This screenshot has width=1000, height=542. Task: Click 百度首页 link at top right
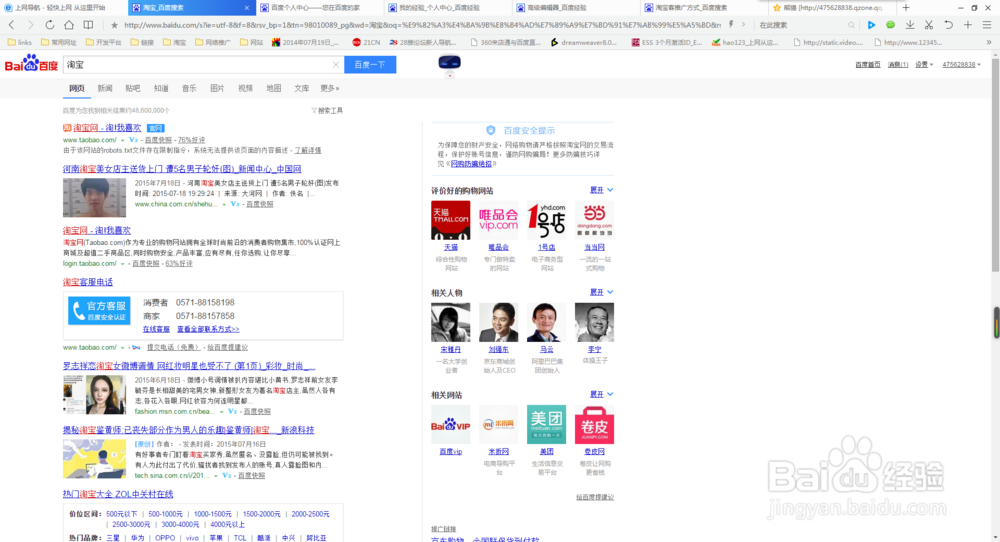867,64
